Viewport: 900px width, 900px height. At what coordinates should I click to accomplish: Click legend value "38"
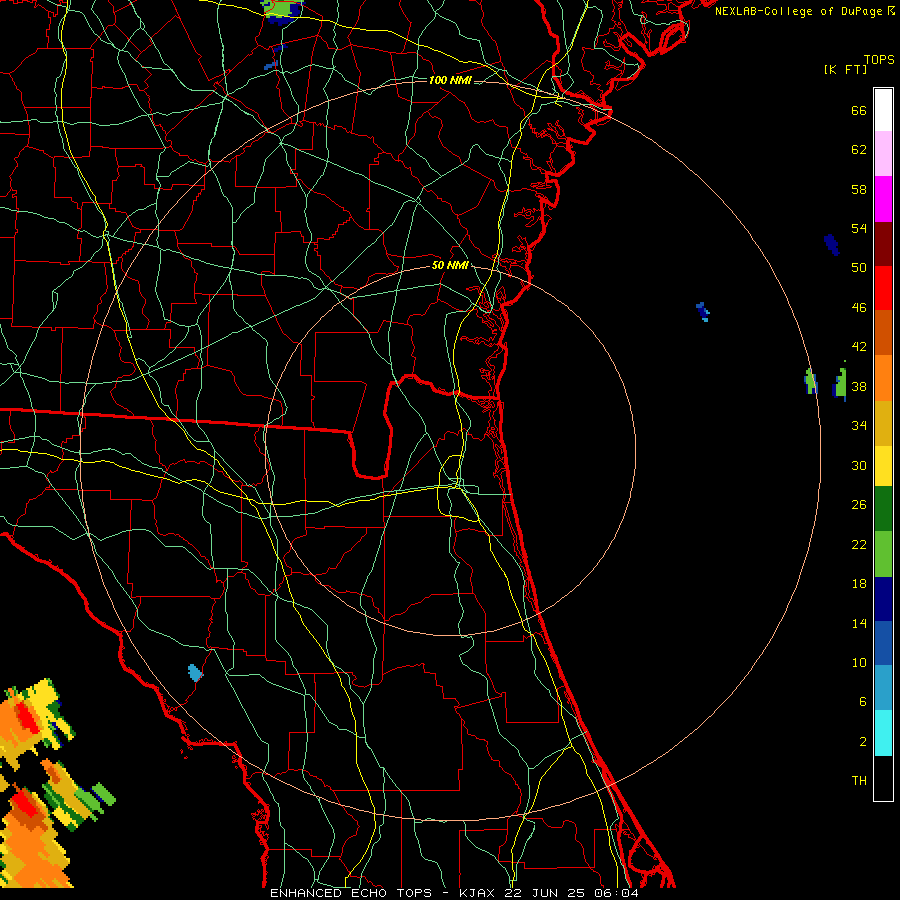point(859,387)
